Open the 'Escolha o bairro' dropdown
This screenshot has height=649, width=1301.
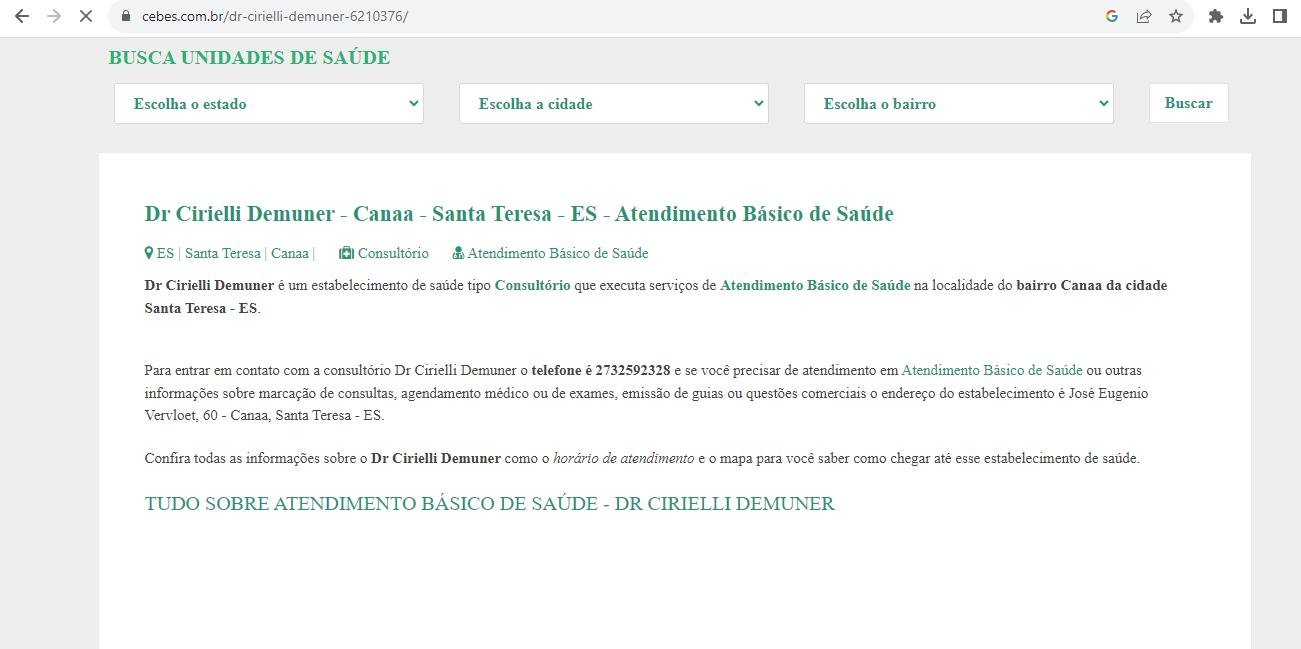click(x=959, y=104)
